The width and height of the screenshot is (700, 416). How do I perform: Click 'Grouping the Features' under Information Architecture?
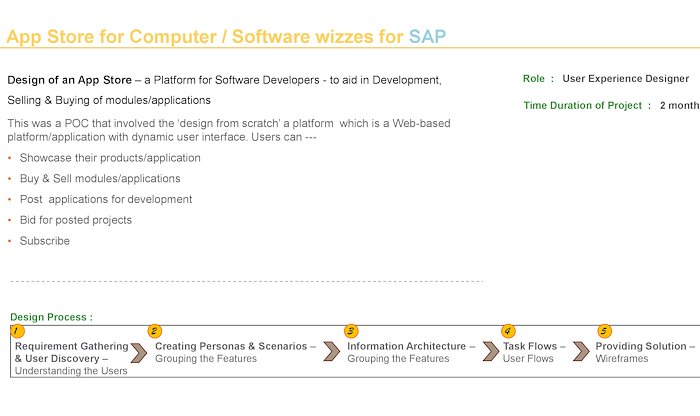click(x=398, y=358)
